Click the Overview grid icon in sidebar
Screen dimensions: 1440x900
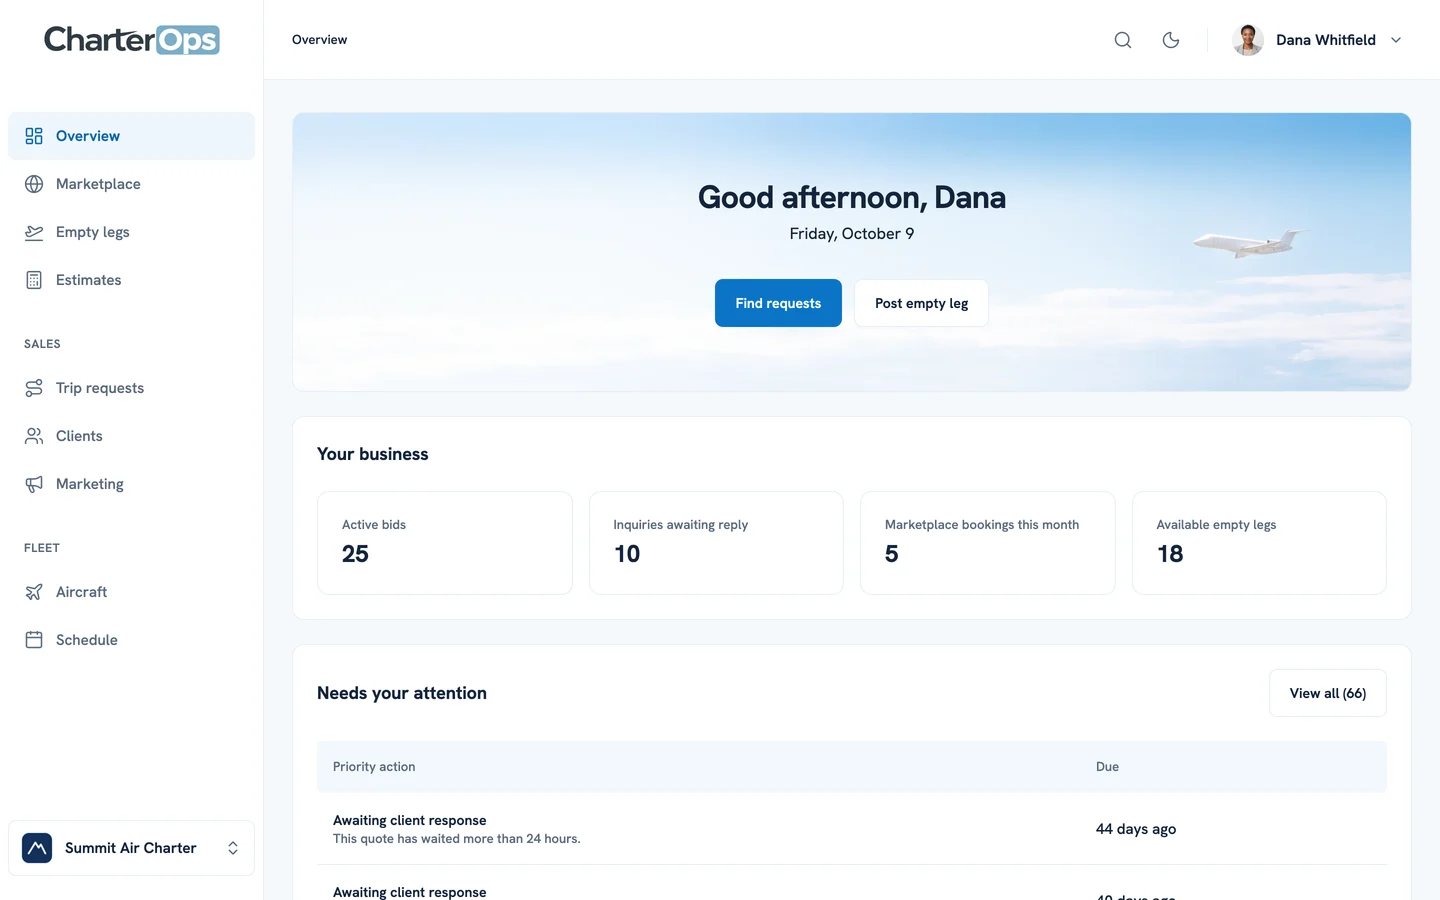point(34,136)
